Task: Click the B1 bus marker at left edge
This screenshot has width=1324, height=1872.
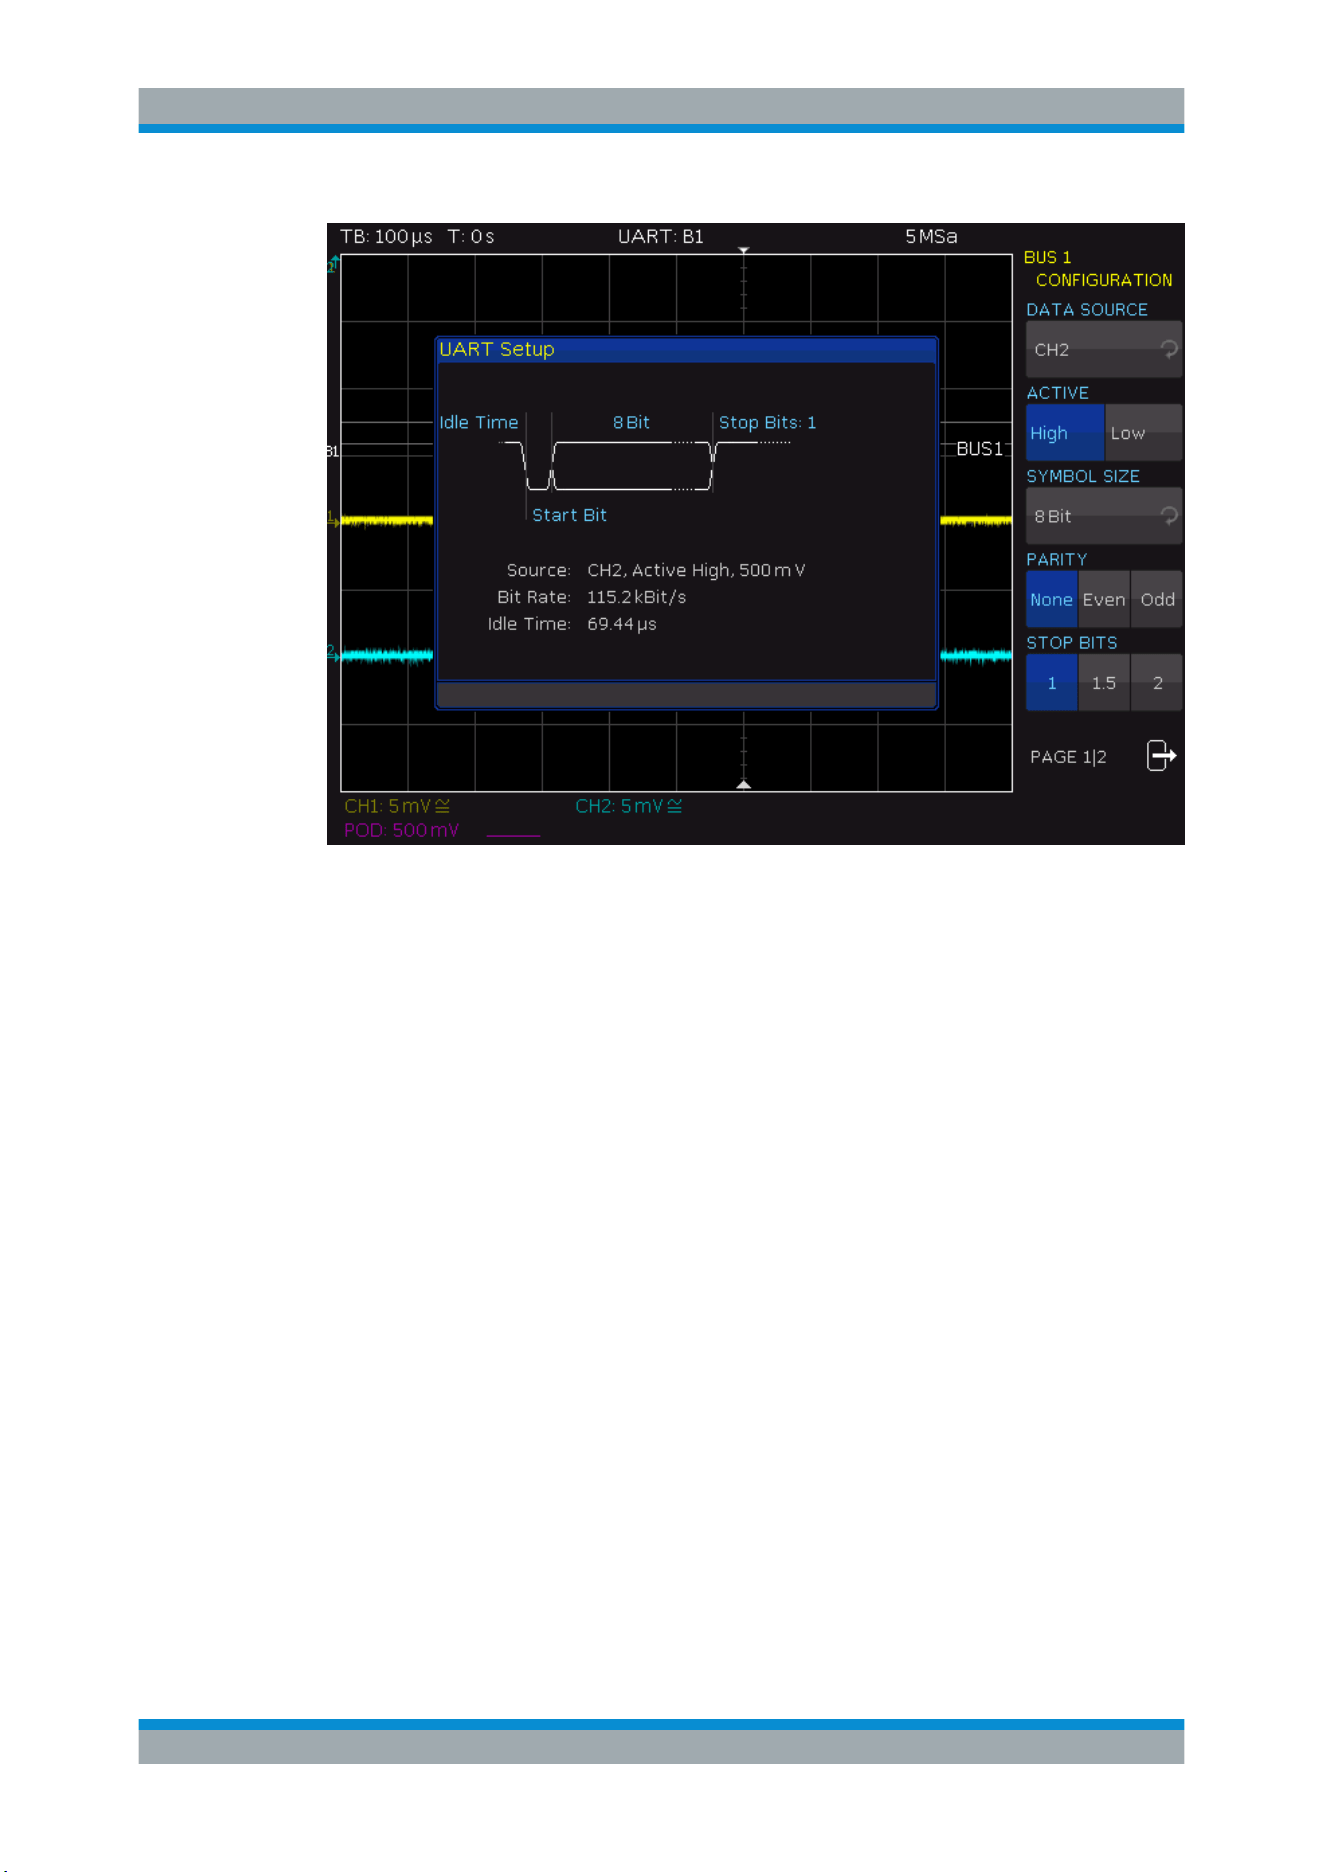Action: click(x=333, y=452)
